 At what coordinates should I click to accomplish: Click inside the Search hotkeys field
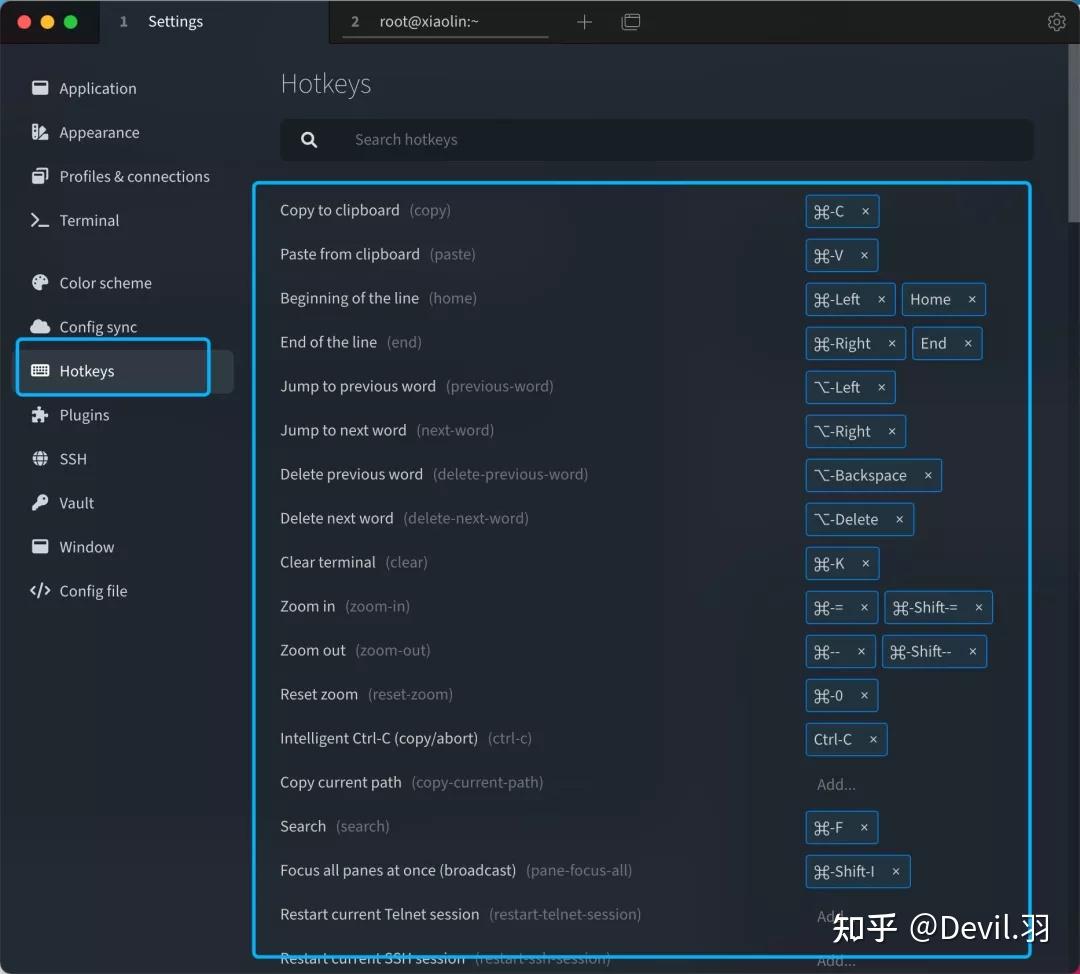point(657,139)
